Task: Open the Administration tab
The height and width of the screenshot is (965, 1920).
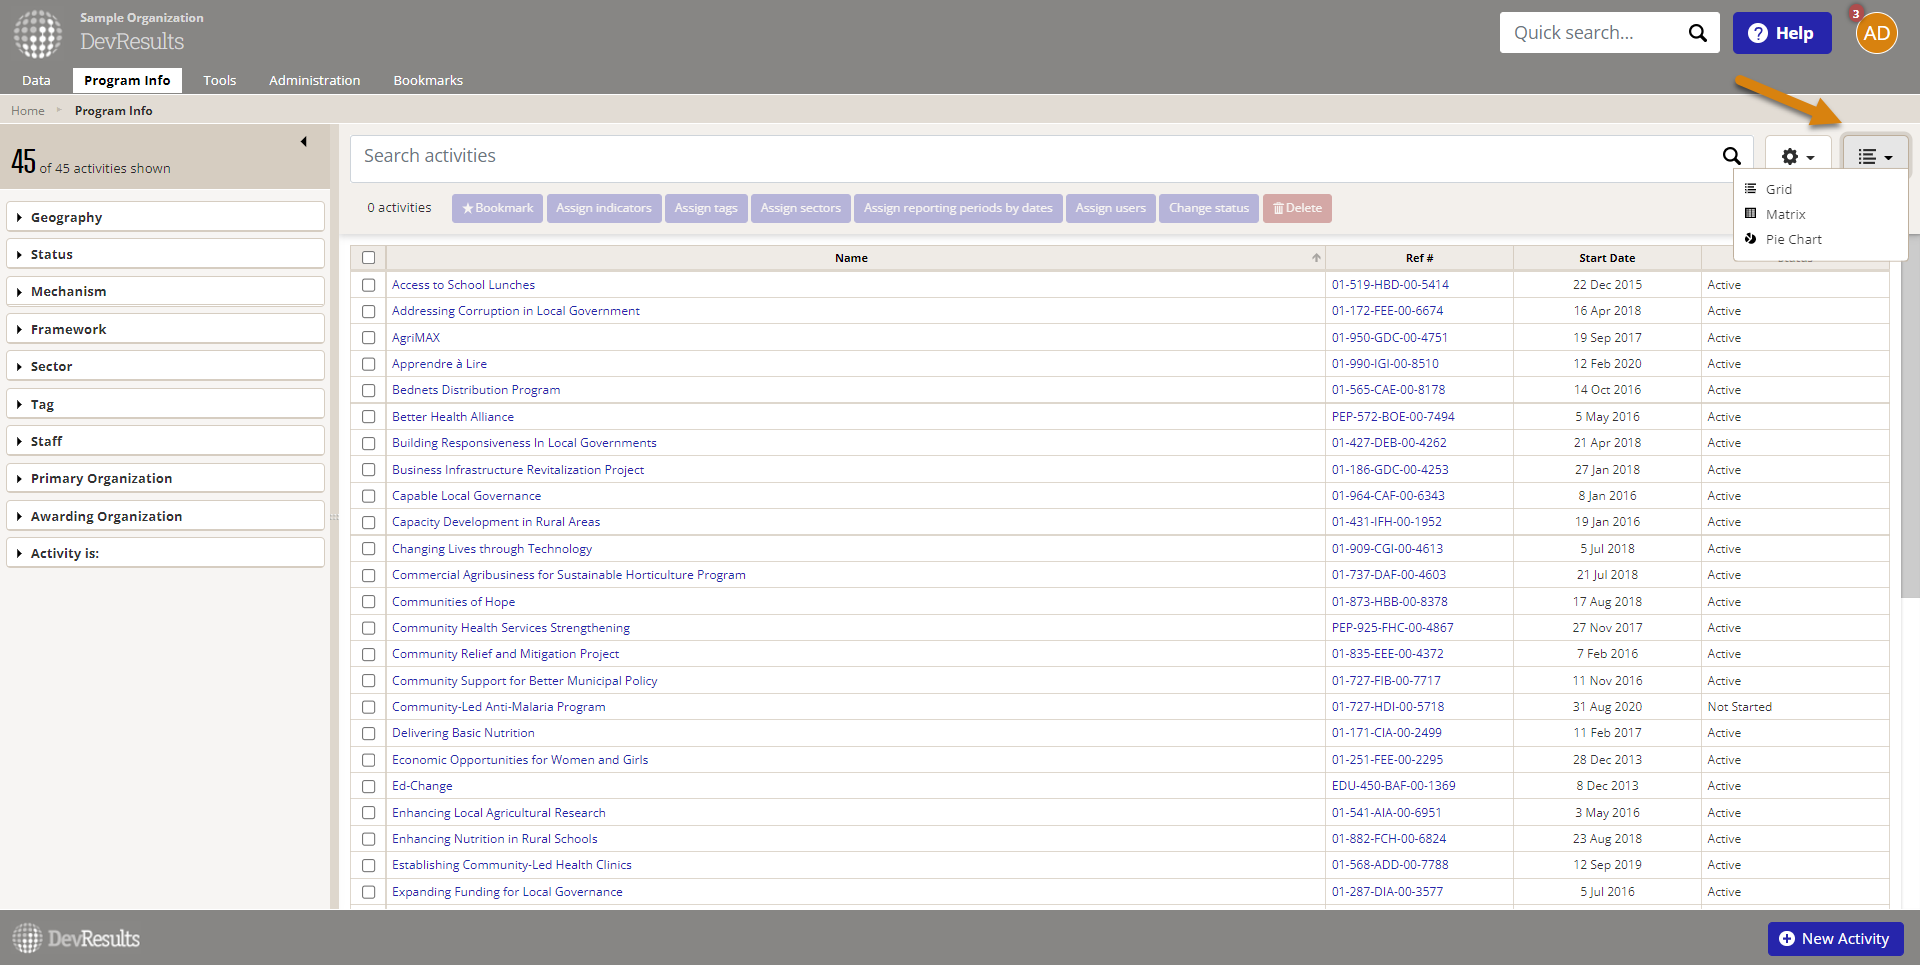Action: coord(314,80)
